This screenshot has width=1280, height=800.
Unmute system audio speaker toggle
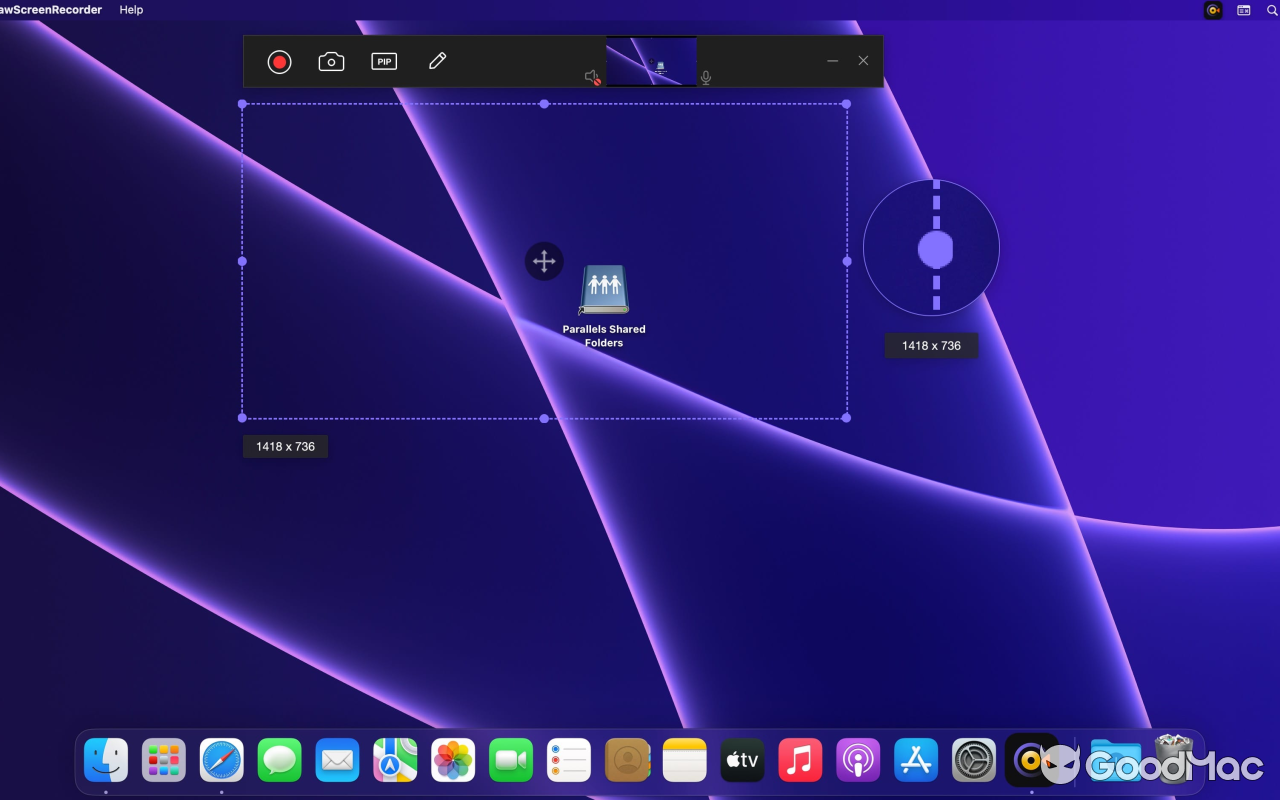(591, 76)
